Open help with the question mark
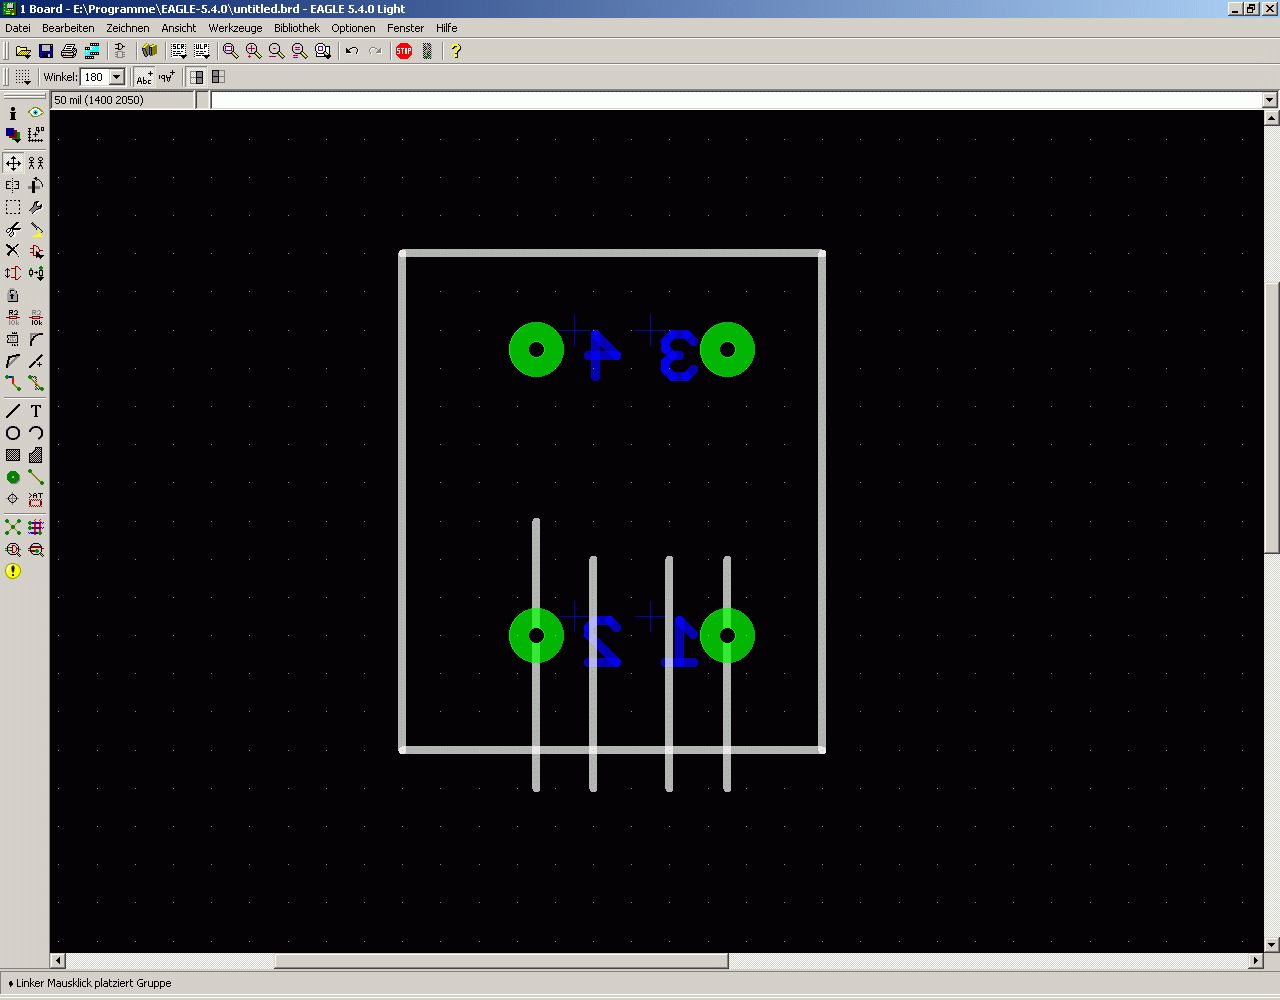The height and width of the screenshot is (1000, 1280). tap(456, 51)
